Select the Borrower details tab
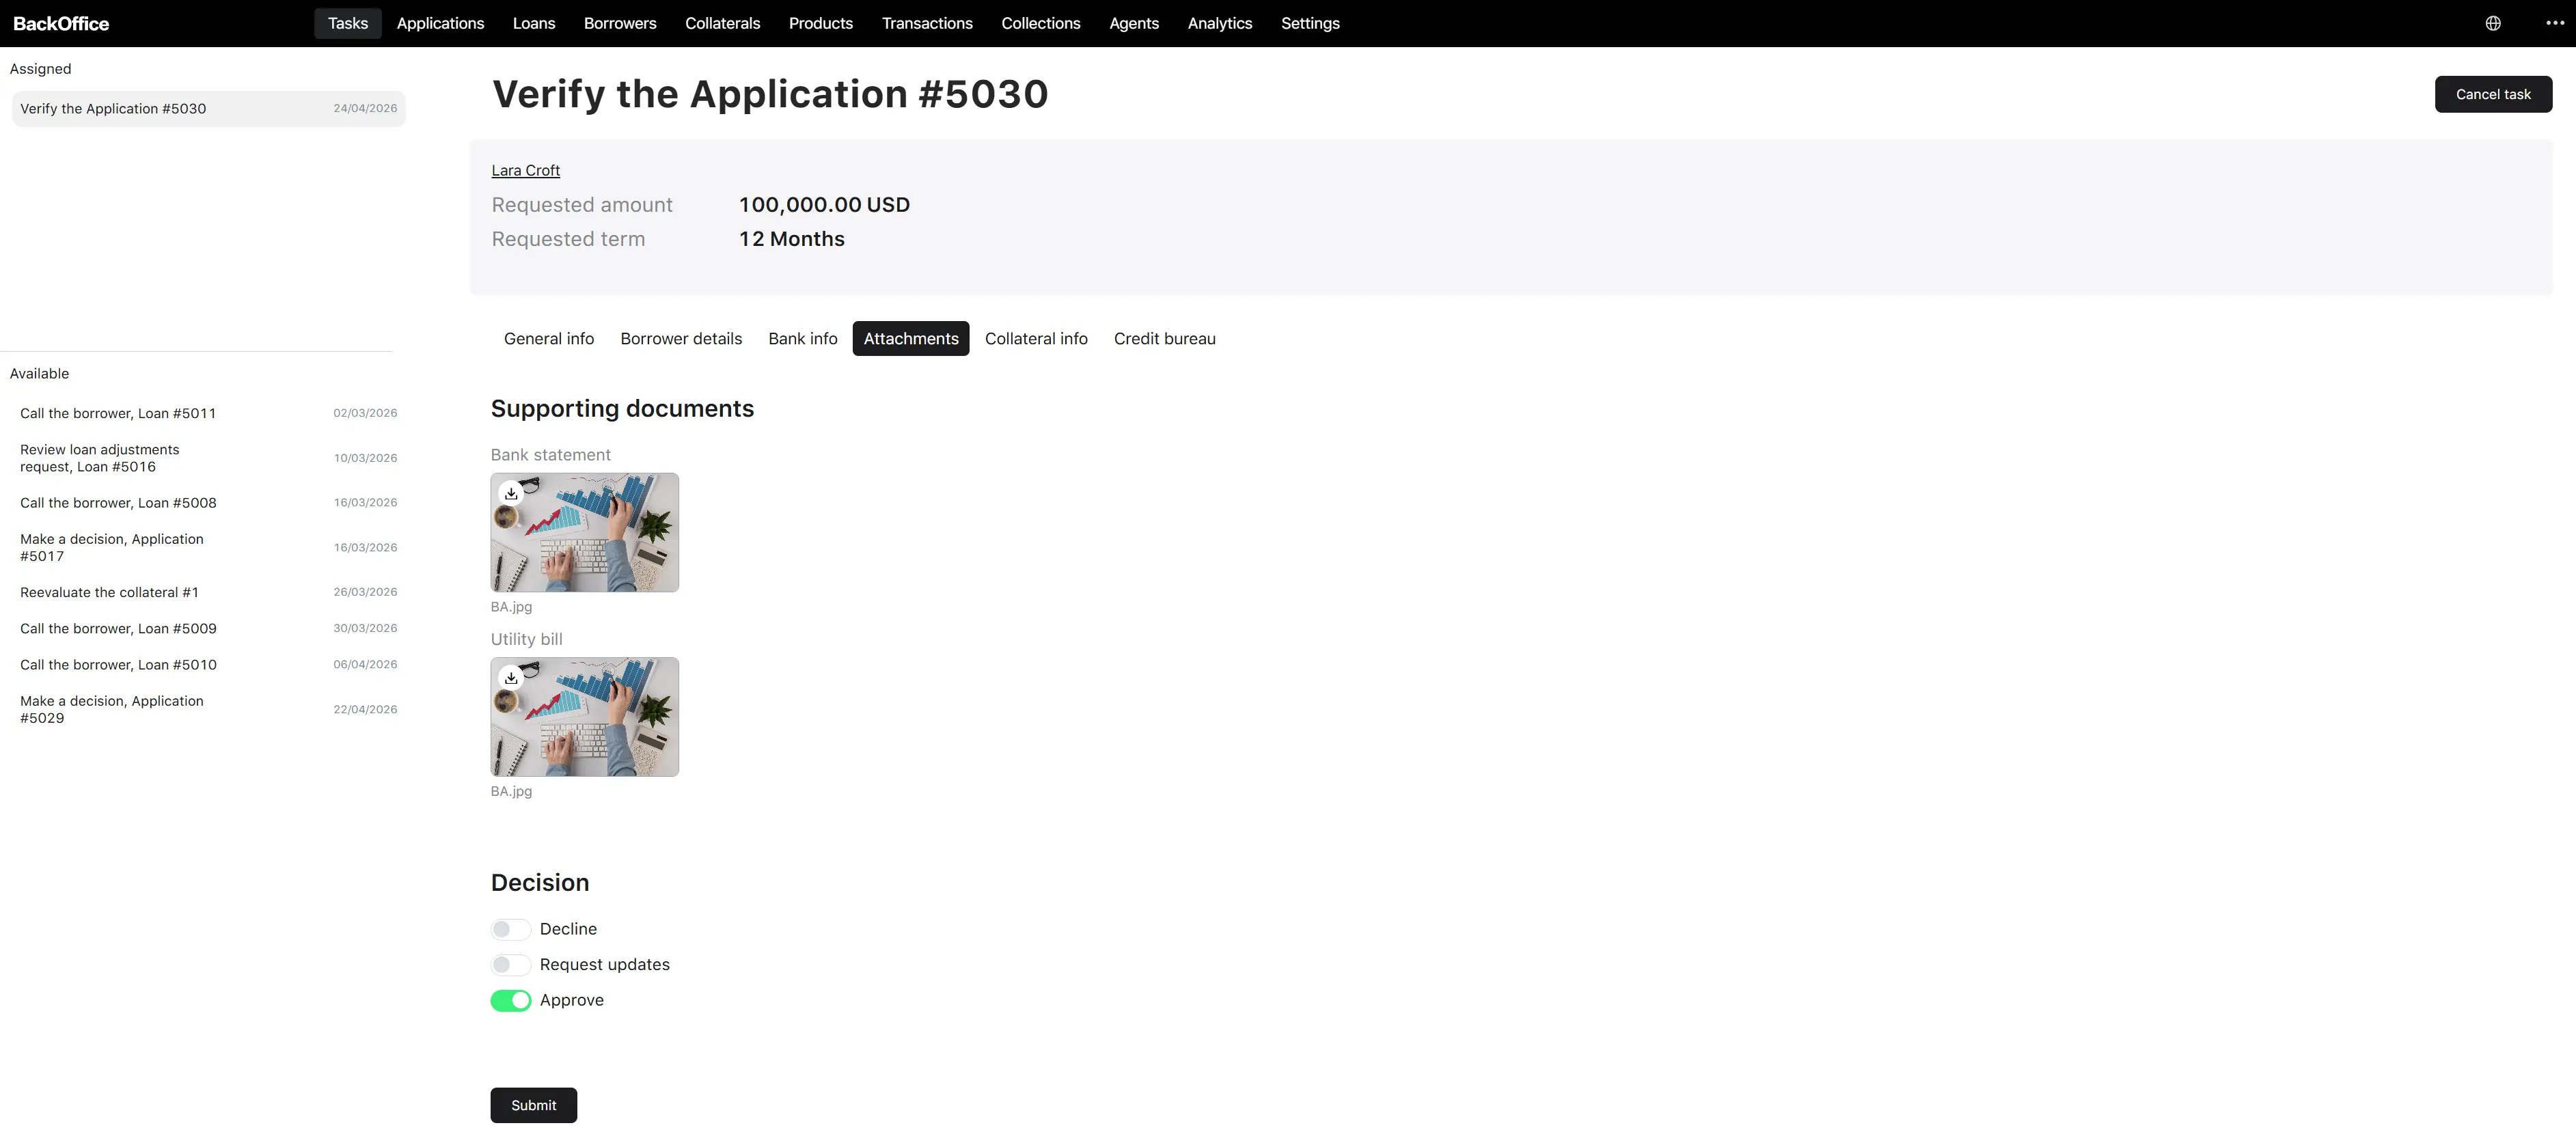 click(x=681, y=338)
